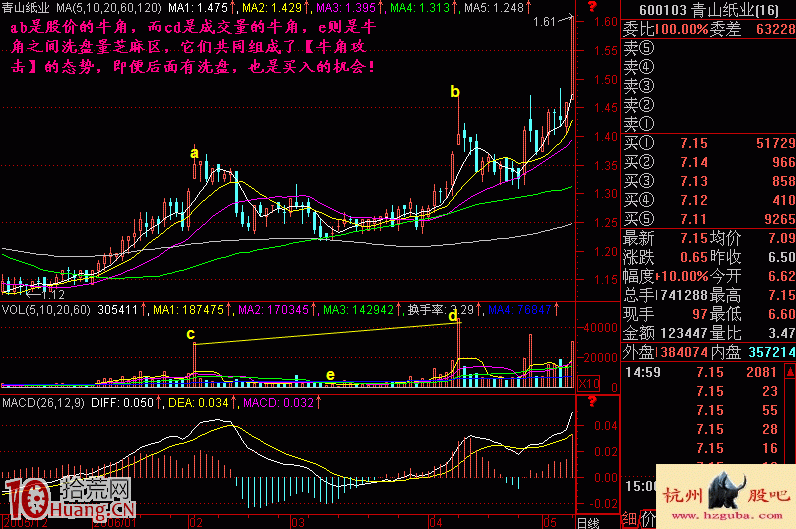Click the yellow 'b' price peak marker
Viewport: 796px width, 529px height.
[455, 92]
